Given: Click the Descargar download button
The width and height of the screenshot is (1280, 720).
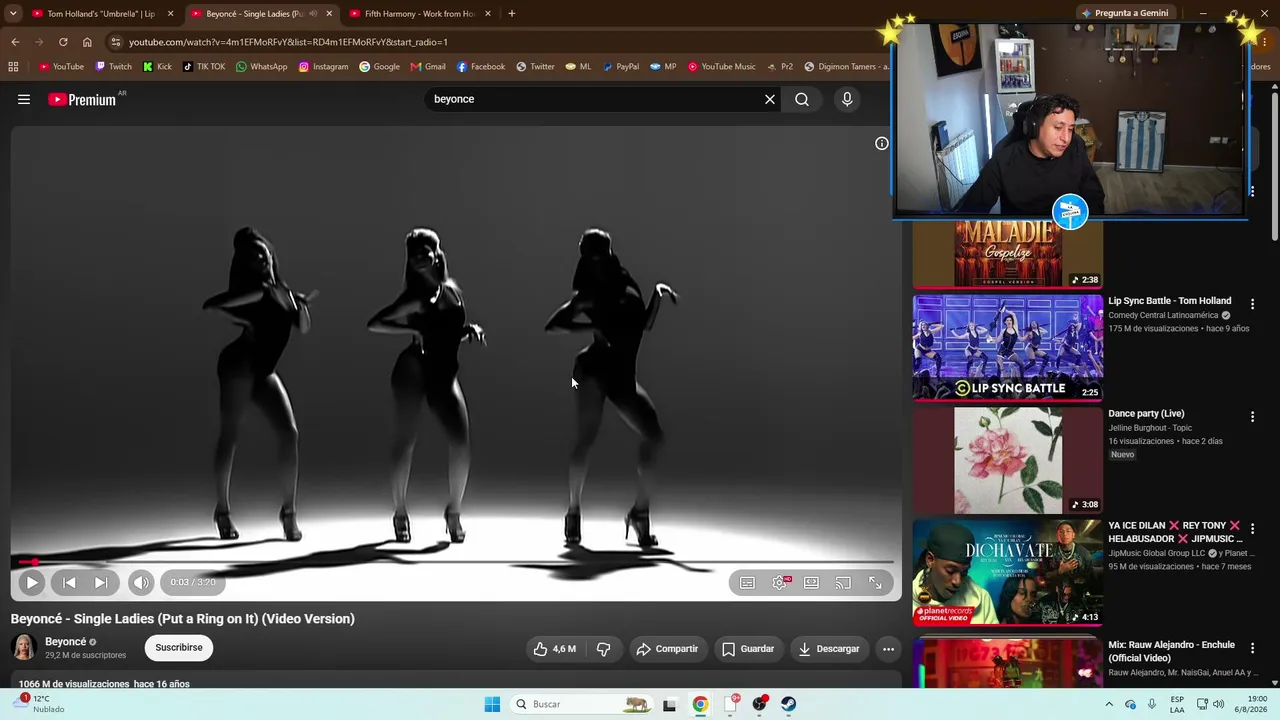Looking at the screenshot, I should click(x=829, y=649).
